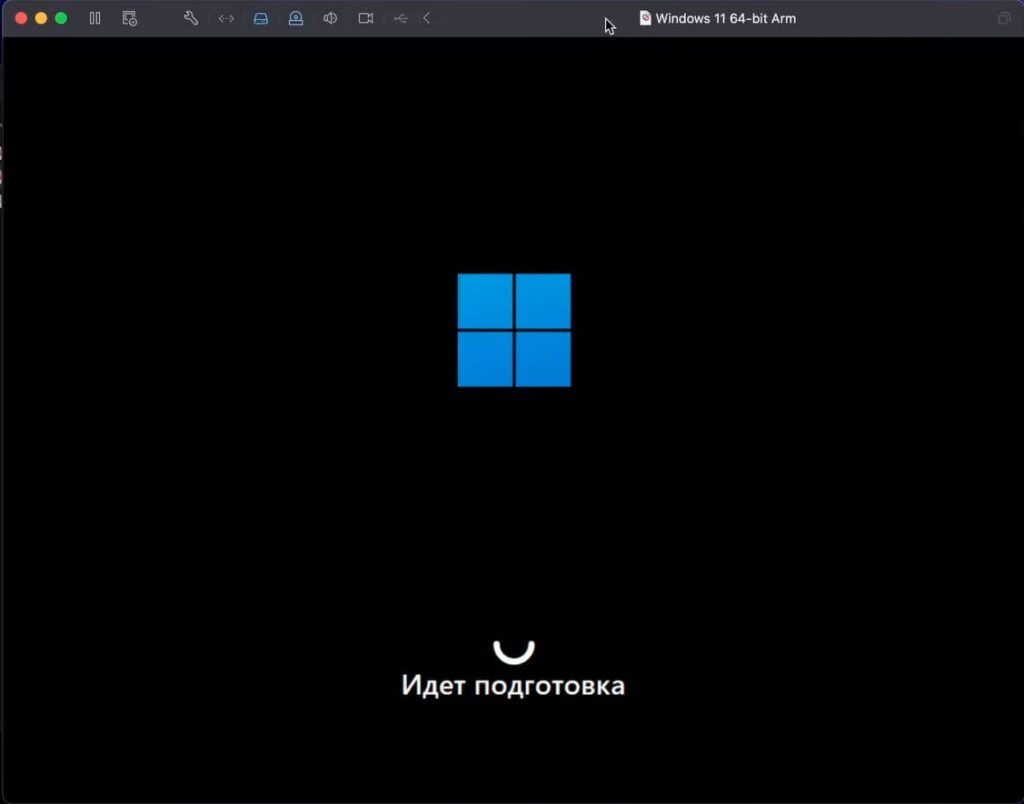The width and height of the screenshot is (1024, 804).
Task: Close the virtual machine window
Action: (21, 18)
